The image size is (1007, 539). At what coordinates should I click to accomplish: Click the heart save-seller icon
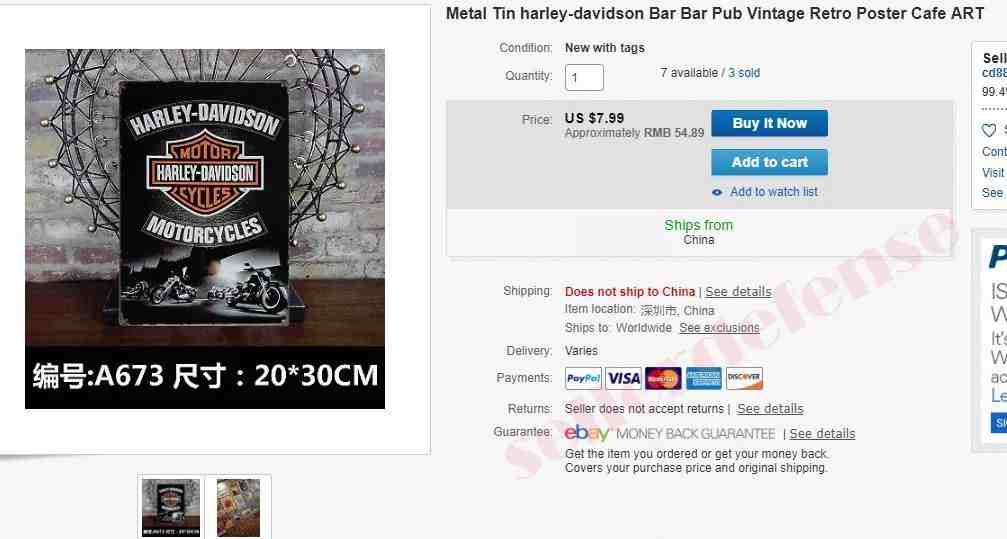tap(989, 130)
